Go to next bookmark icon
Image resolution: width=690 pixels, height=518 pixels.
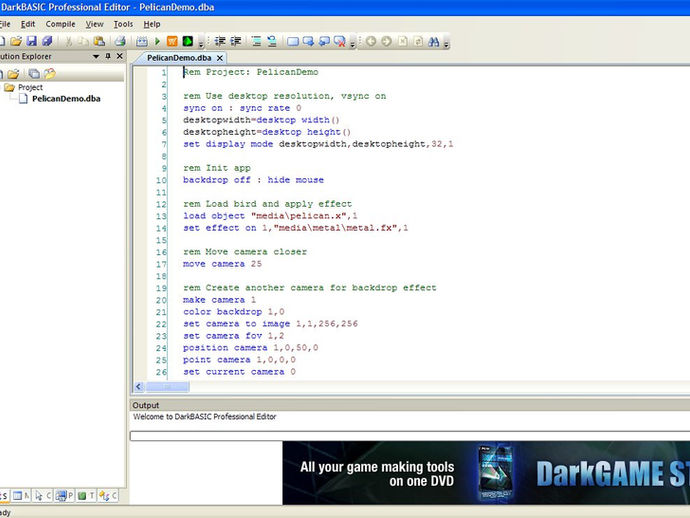[308, 41]
